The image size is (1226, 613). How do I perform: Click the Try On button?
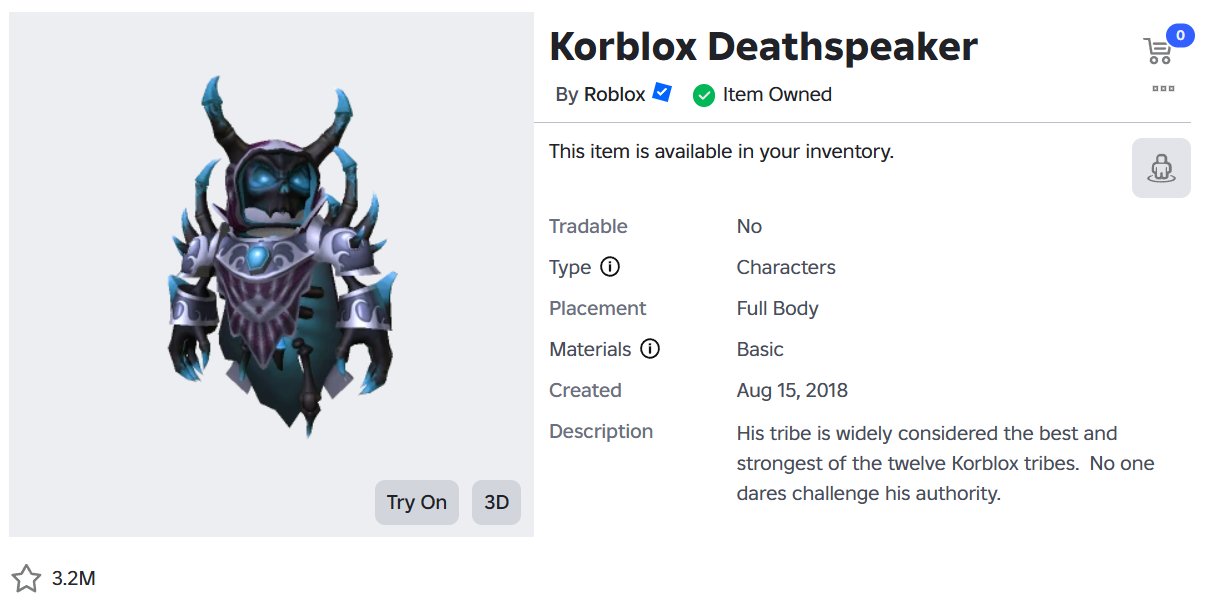pyautogui.click(x=417, y=502)
